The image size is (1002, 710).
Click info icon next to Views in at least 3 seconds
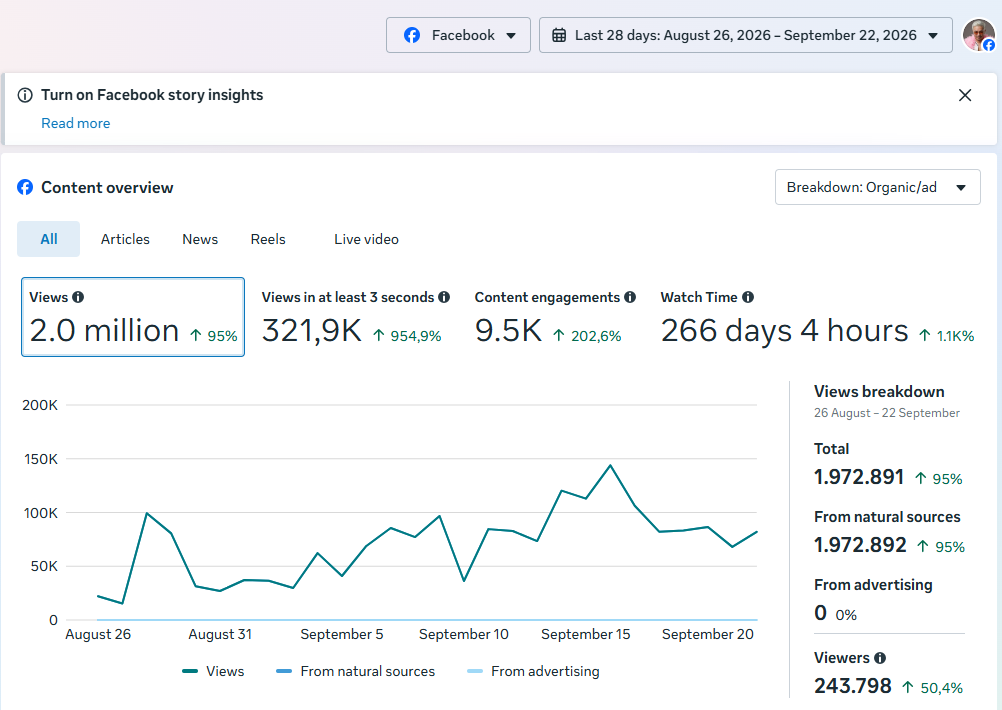pyautogui.click(x=444, y=297)
